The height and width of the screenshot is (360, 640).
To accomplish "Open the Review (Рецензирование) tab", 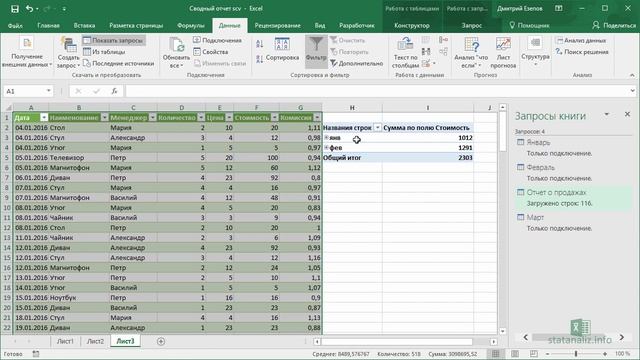I will point(278,25).
